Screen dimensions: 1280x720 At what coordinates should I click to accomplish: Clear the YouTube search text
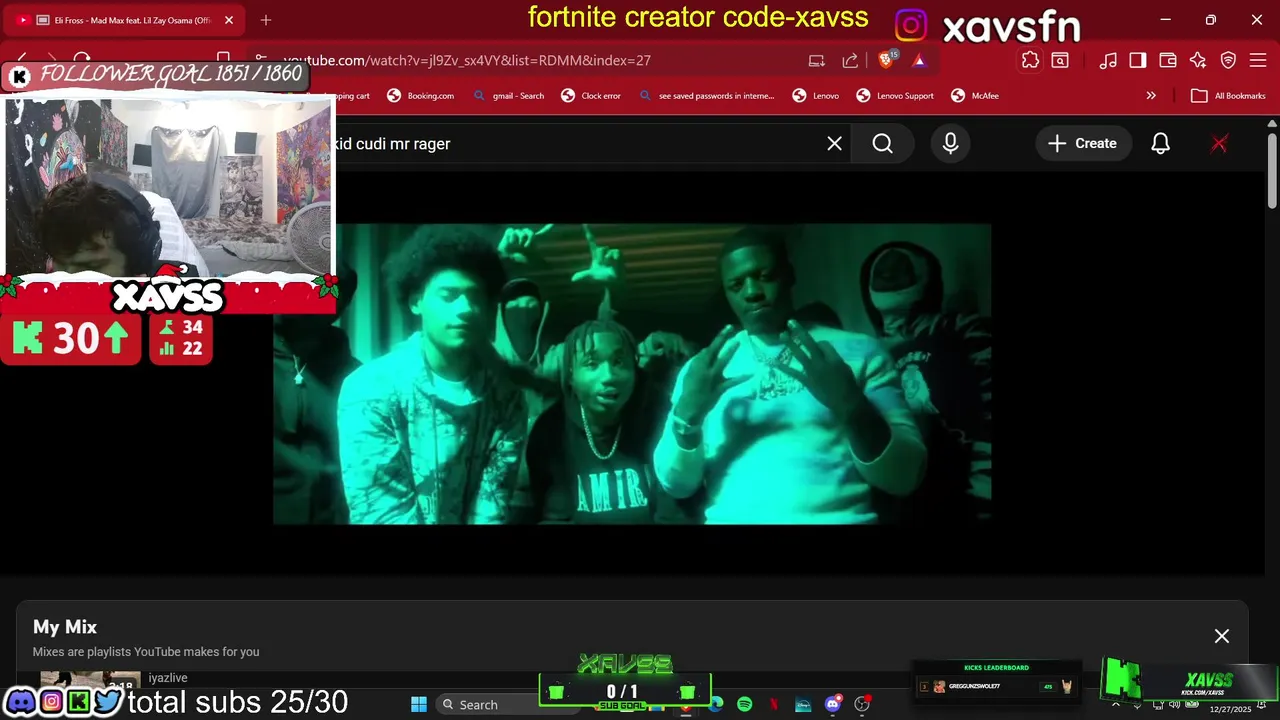tap(835, 144)
